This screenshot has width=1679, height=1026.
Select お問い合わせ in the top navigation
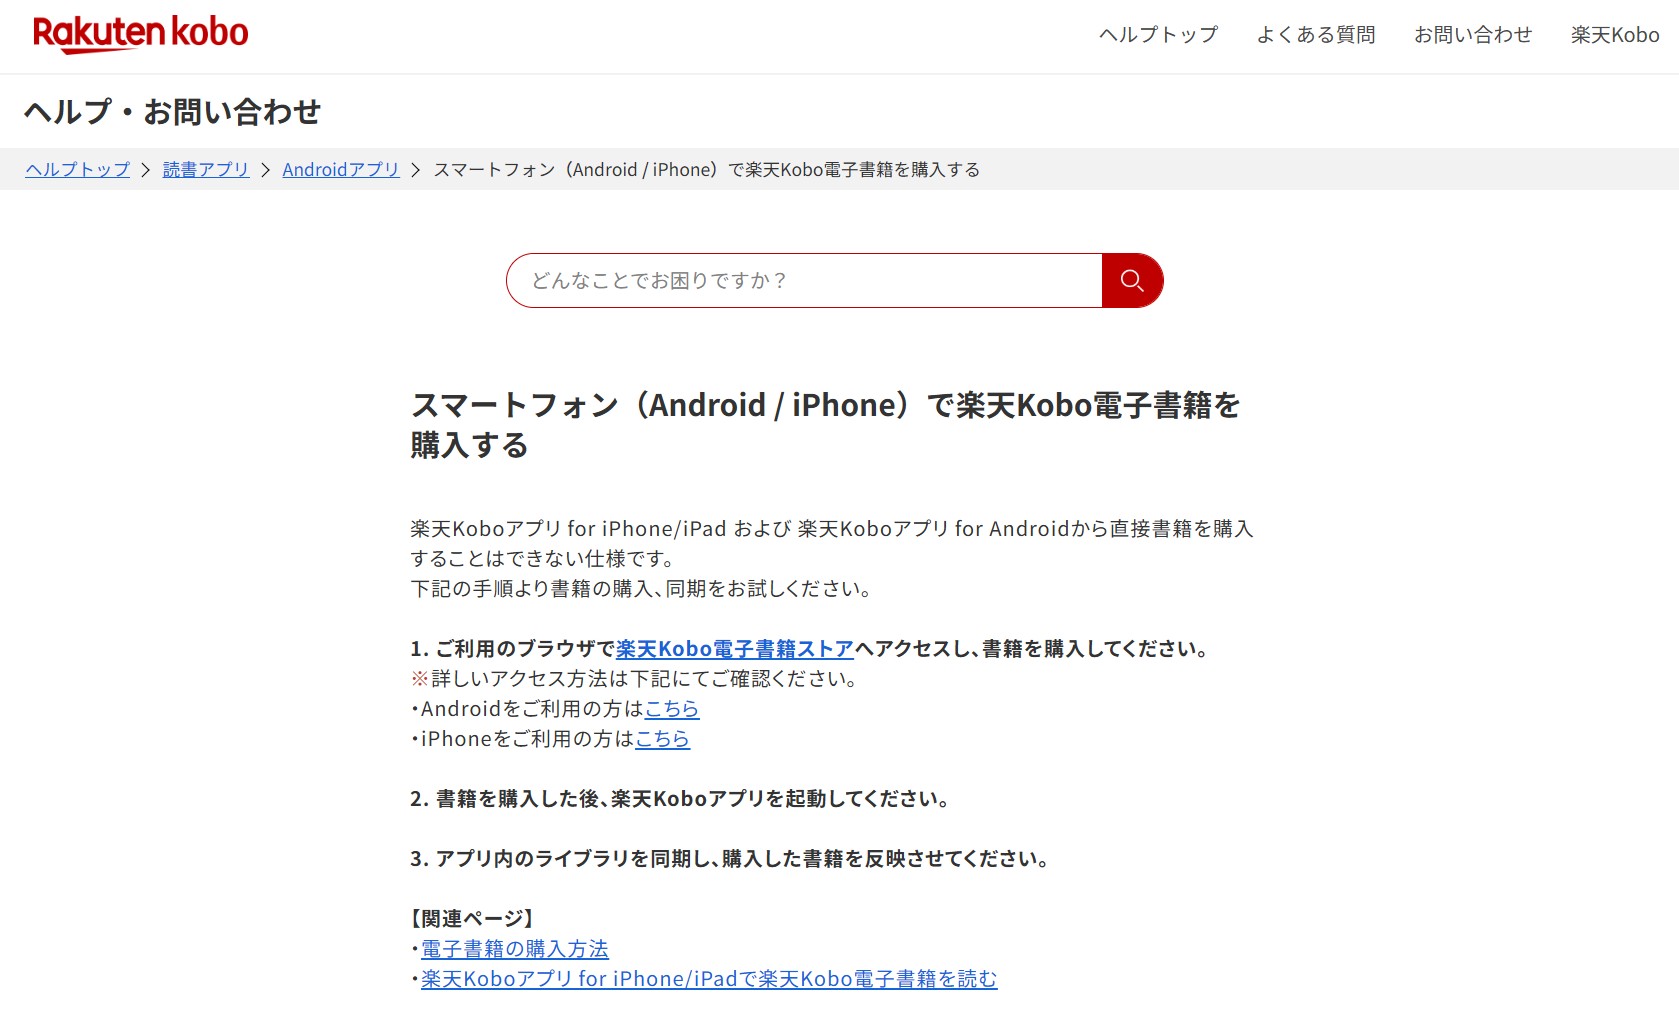(x=1472, y=35)
